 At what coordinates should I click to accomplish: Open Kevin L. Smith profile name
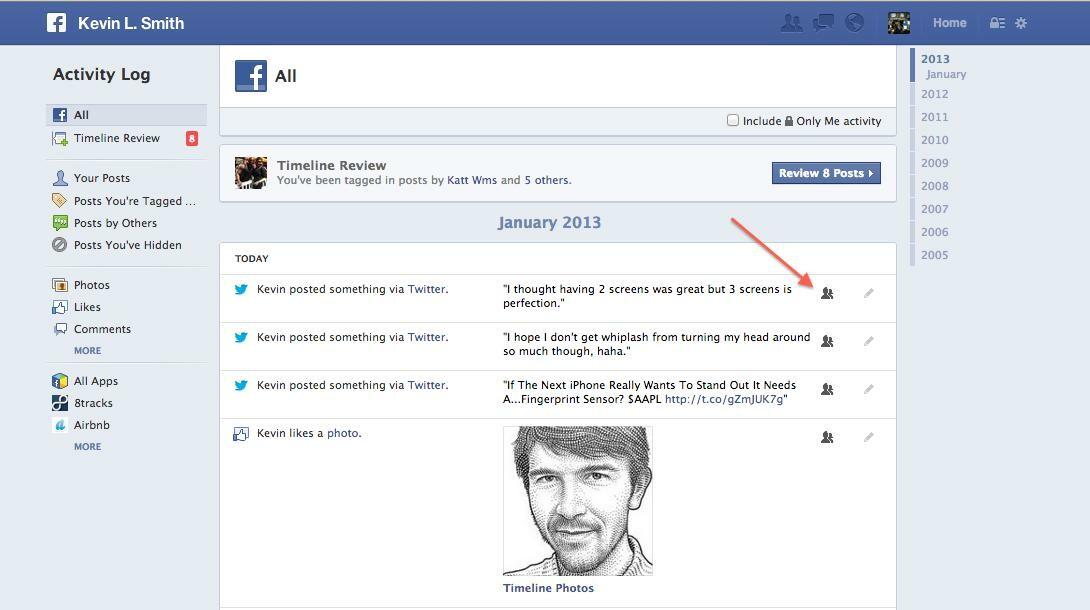(131, 23)
